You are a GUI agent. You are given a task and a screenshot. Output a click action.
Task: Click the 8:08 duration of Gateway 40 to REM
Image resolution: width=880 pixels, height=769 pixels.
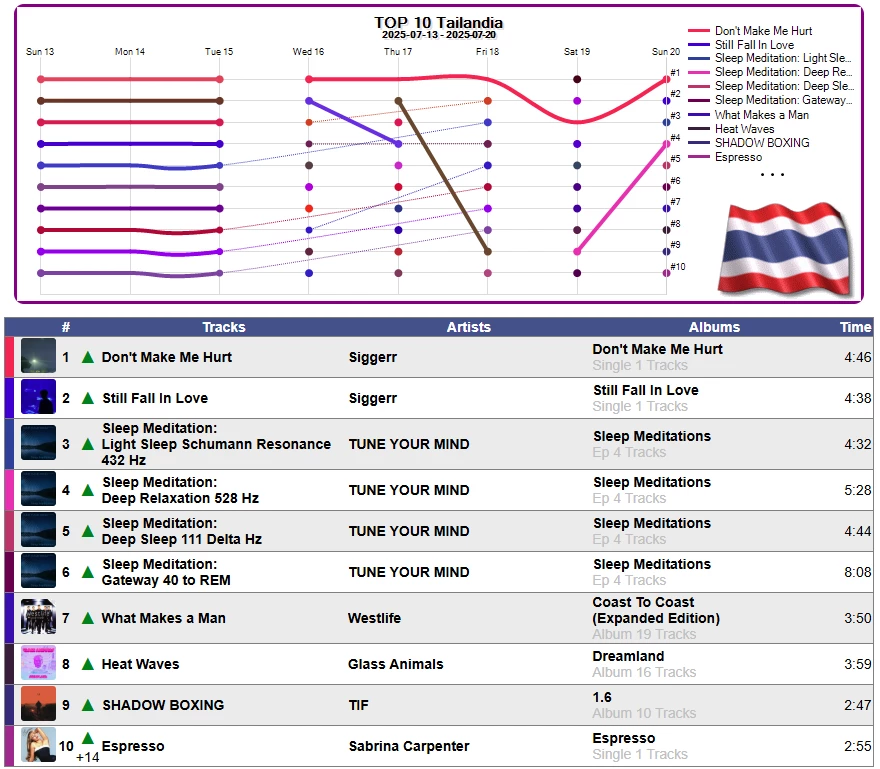858,572
